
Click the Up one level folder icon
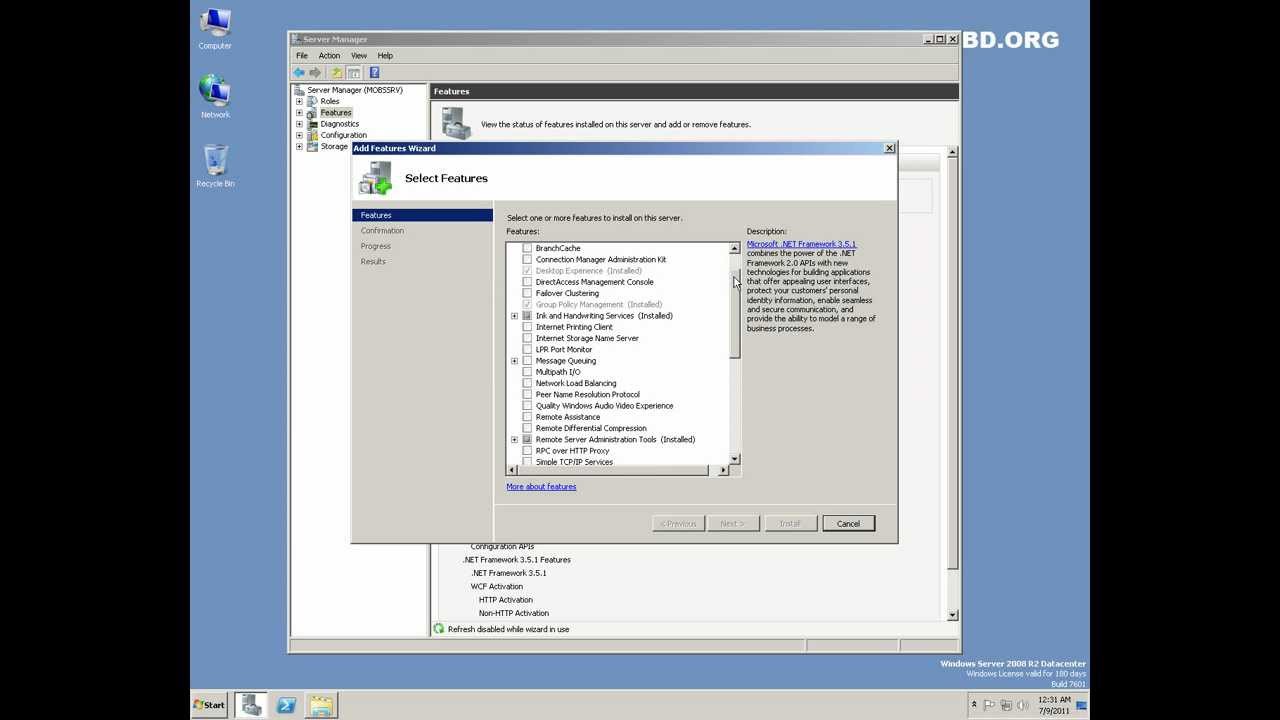point(337,73)
